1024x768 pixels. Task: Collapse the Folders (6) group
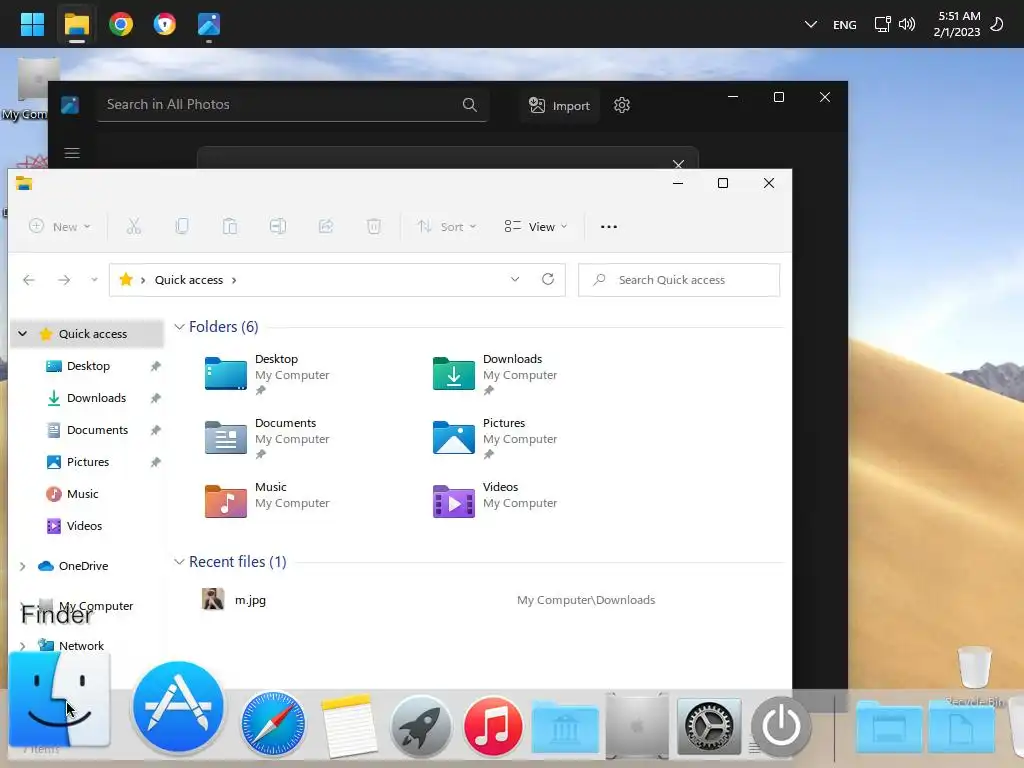[179, 327]
